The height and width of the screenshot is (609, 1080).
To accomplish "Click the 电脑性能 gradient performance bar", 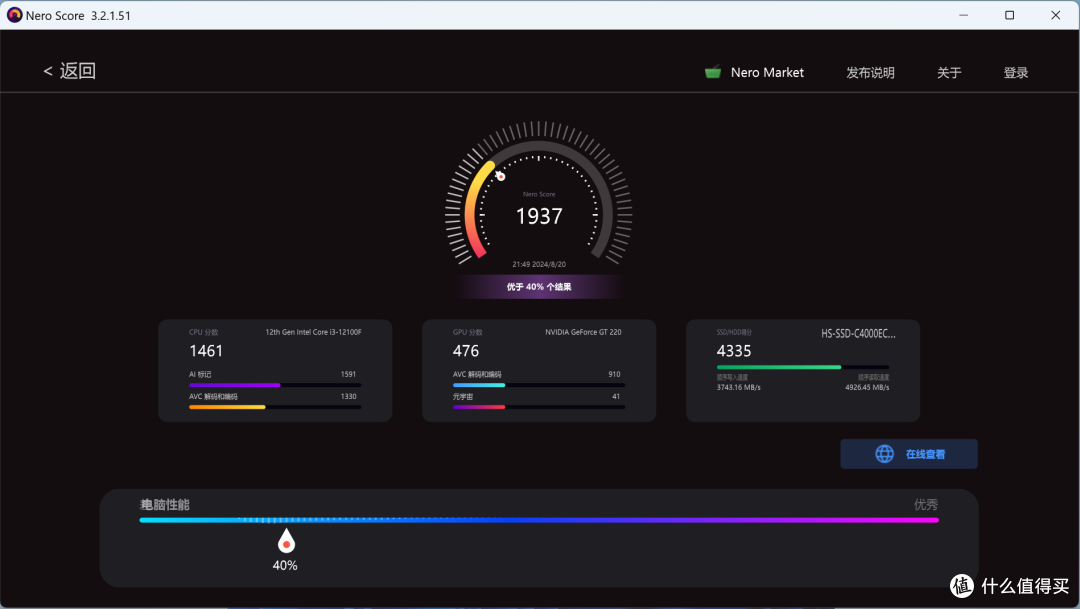I will tap(539, 520).
